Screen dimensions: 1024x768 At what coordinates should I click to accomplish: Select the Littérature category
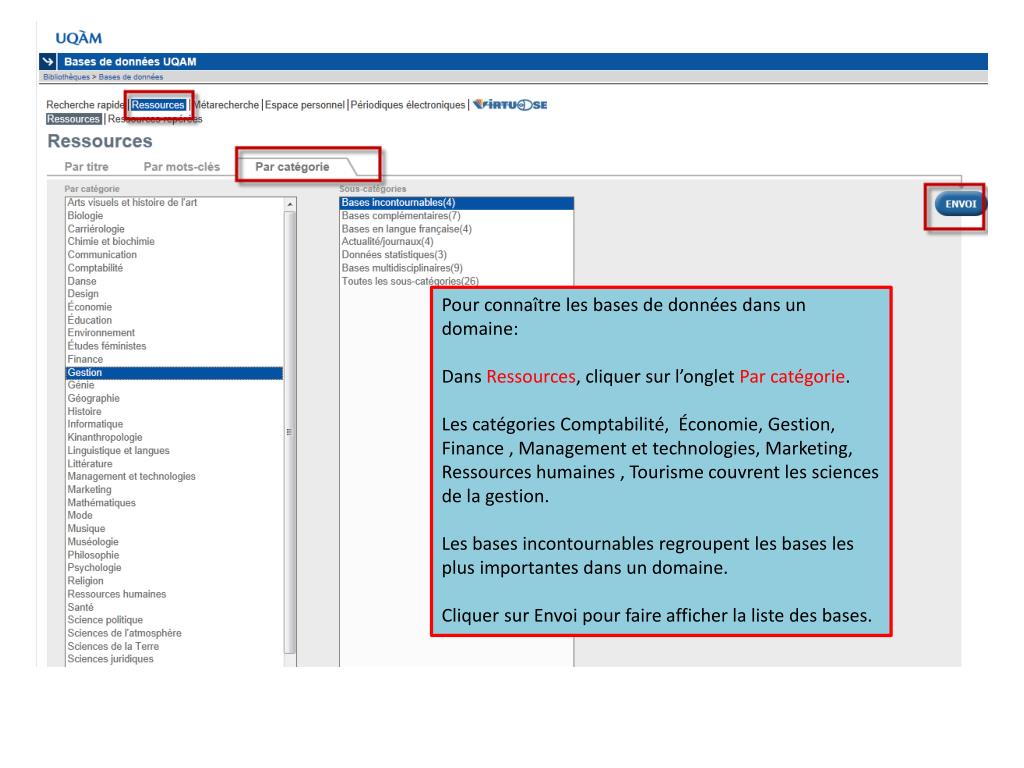(x=174, y=464)
